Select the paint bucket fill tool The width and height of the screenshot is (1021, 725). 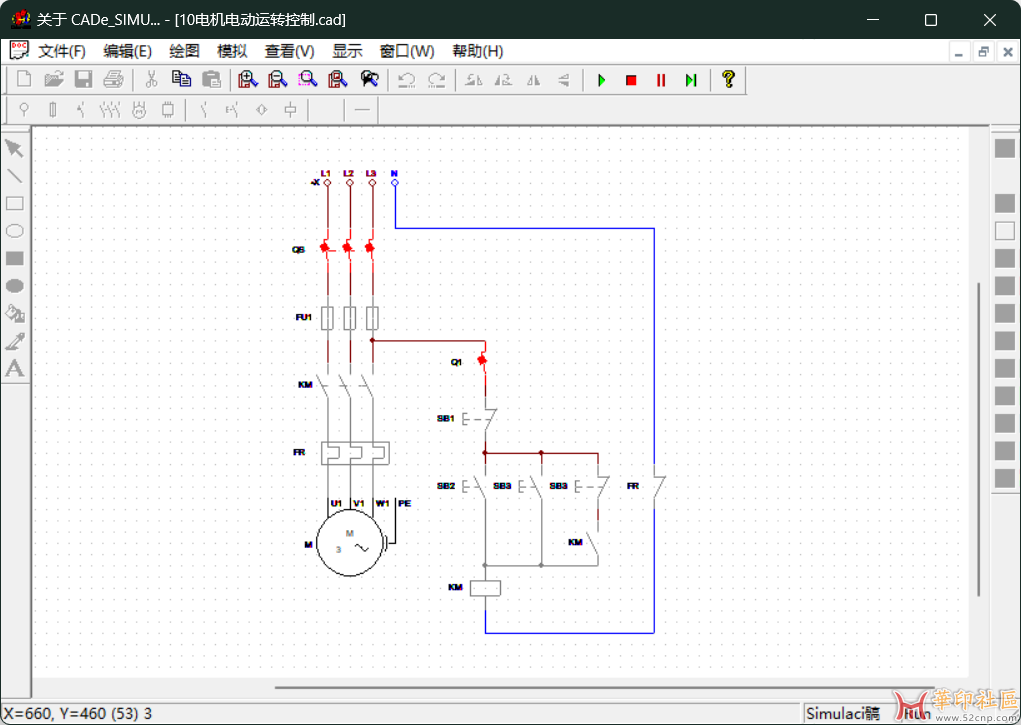14,313
